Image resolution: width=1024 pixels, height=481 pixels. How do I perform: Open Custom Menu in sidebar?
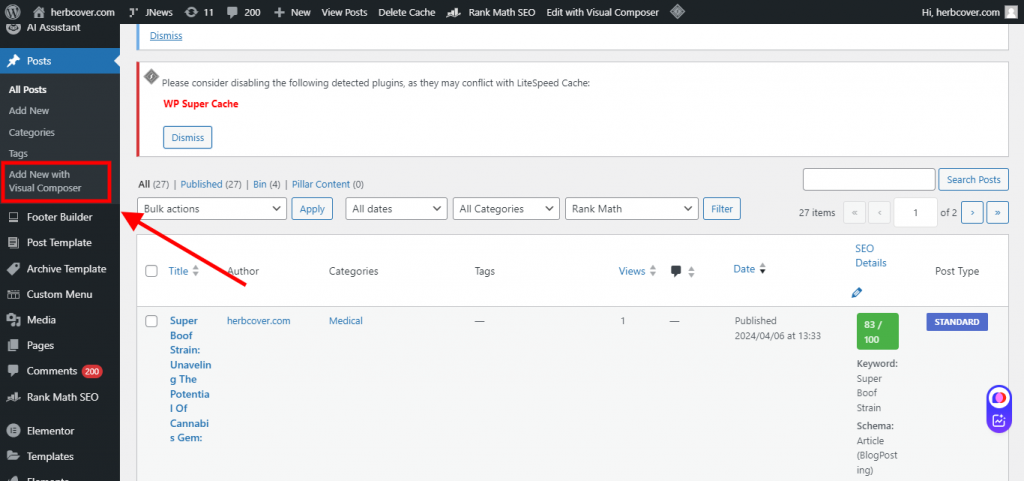click(x=59, y=294)
